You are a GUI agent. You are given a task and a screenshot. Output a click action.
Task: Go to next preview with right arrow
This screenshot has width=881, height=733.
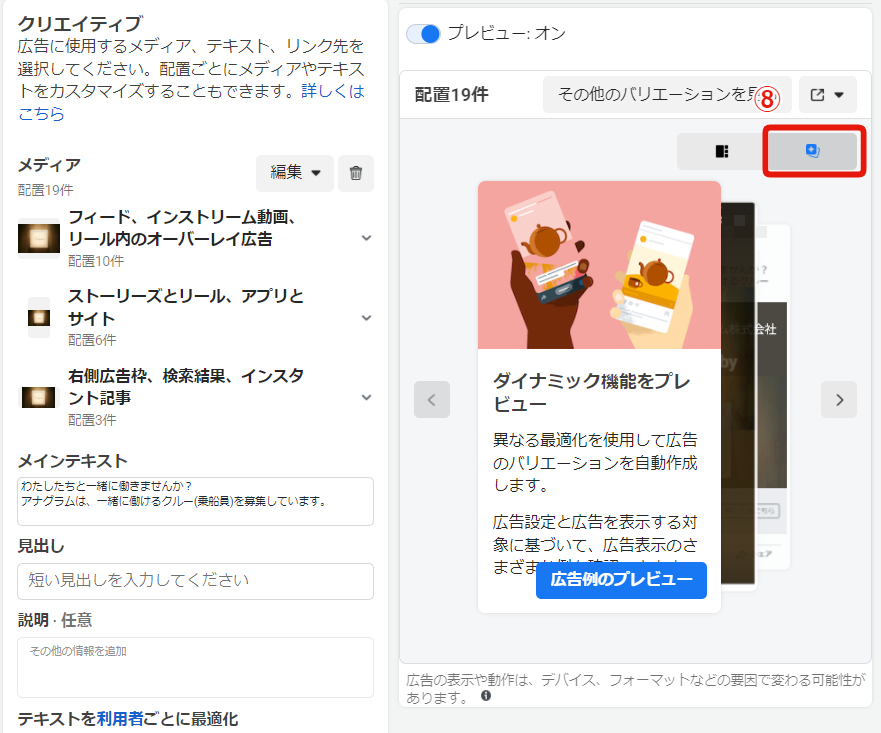coord(839,400)
